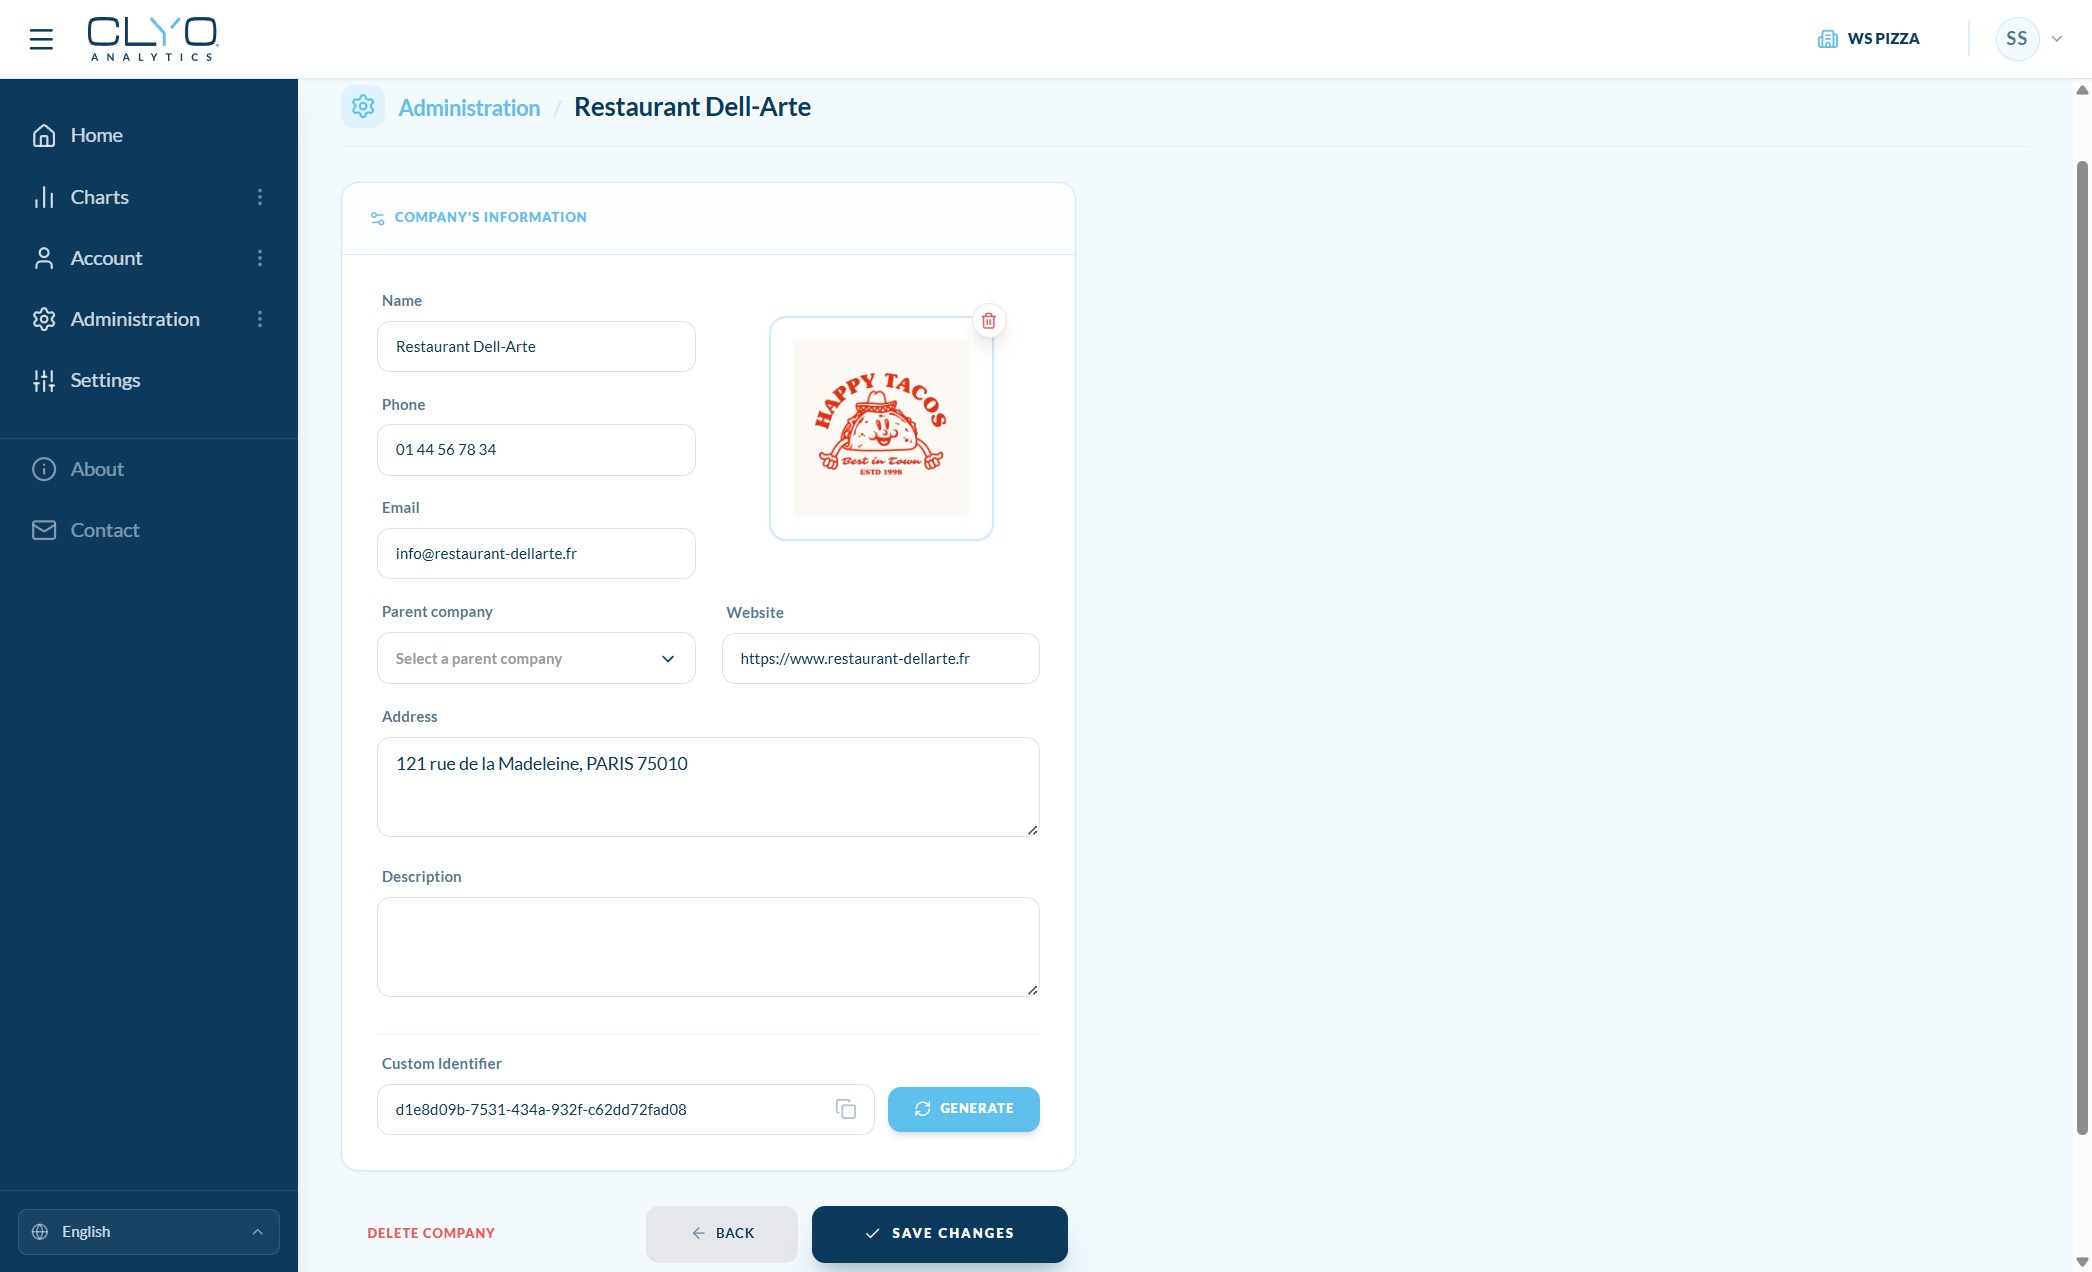Go to Home in sidebar
Viewport: 2092px width, 1272px height.
[x=96, y=135]
